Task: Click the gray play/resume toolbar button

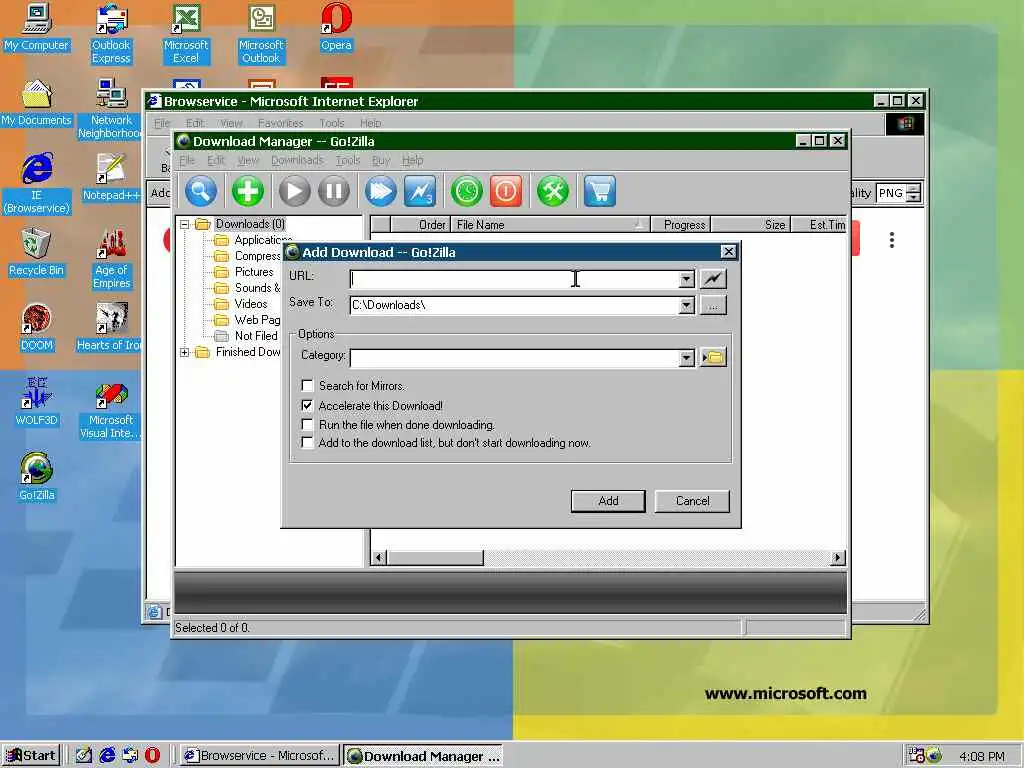Action: (295, 191)
